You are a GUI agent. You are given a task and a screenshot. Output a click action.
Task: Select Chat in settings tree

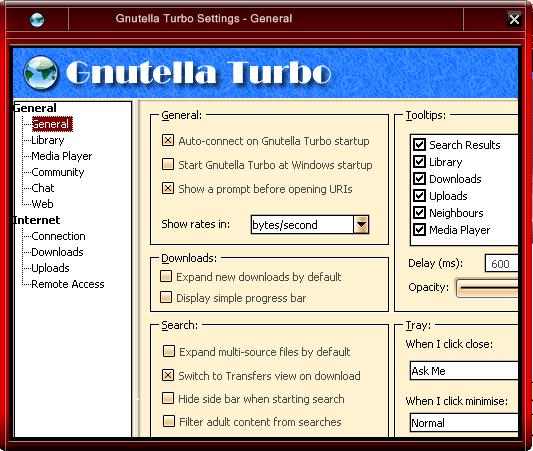coord(42,188)
